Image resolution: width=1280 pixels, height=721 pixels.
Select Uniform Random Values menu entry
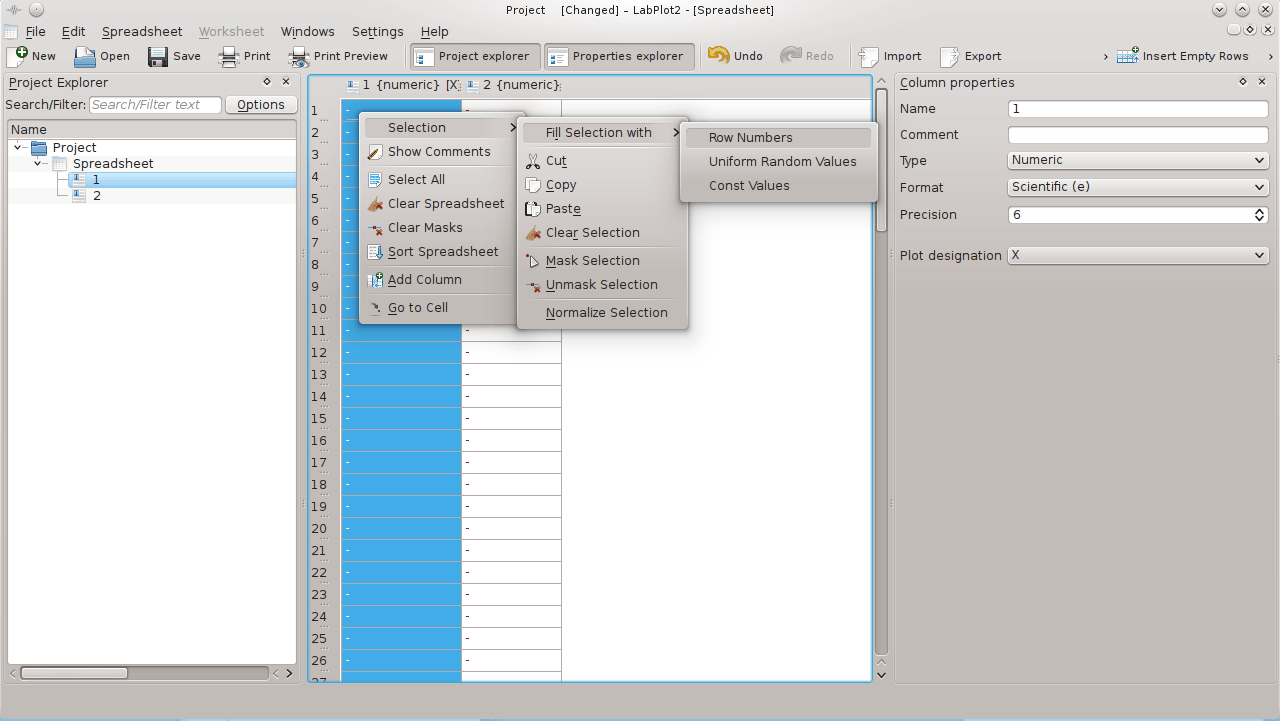[782, 162]
